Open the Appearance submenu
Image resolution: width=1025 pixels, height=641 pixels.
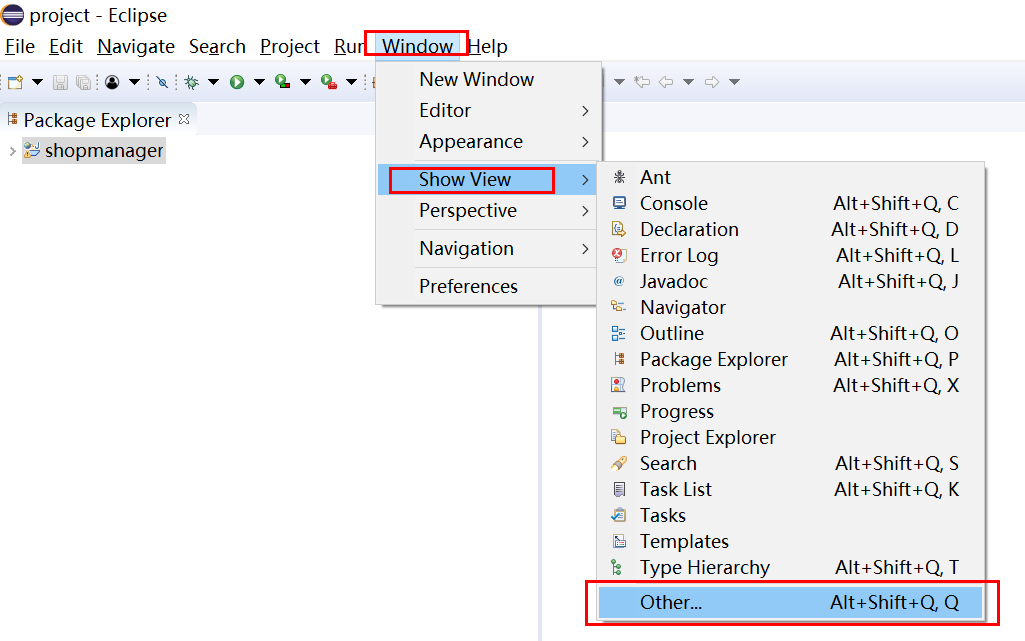click(488, 142)
